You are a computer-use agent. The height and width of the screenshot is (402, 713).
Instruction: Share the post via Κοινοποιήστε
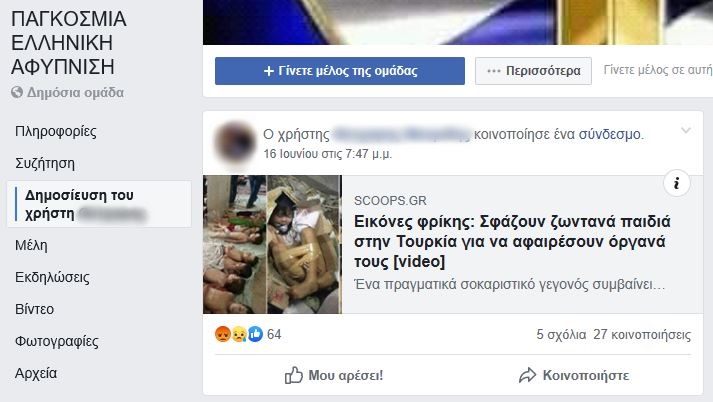(x=574, y=376)
